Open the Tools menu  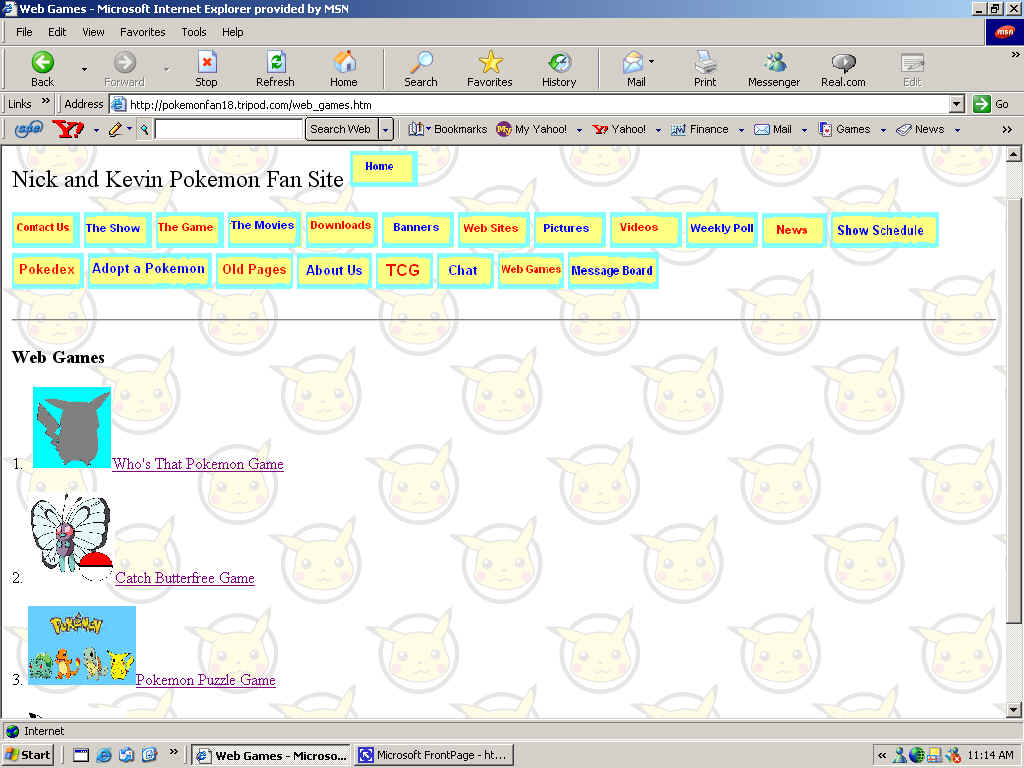tap(194, 32)
